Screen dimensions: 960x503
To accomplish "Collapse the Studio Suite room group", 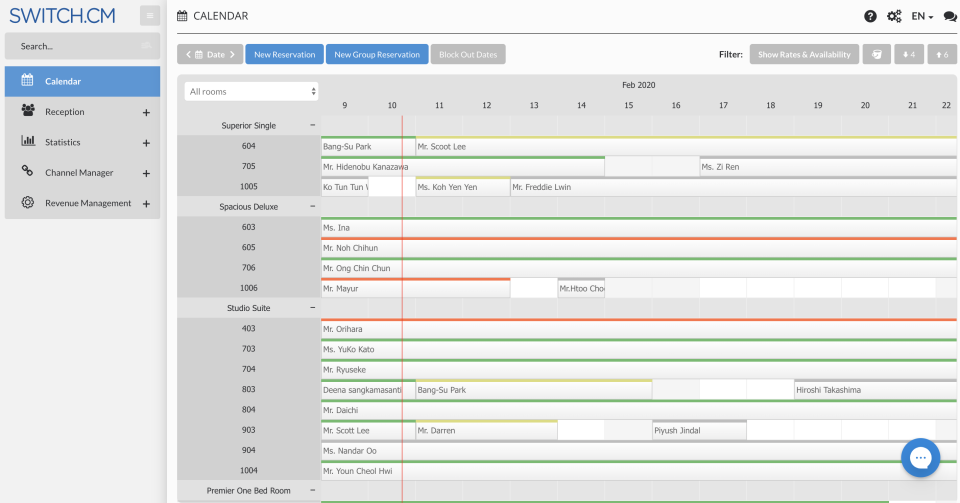I will pos(312,308).
